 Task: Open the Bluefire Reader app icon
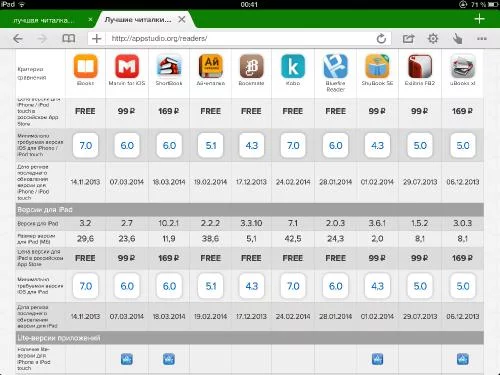[x=335, y=66]
